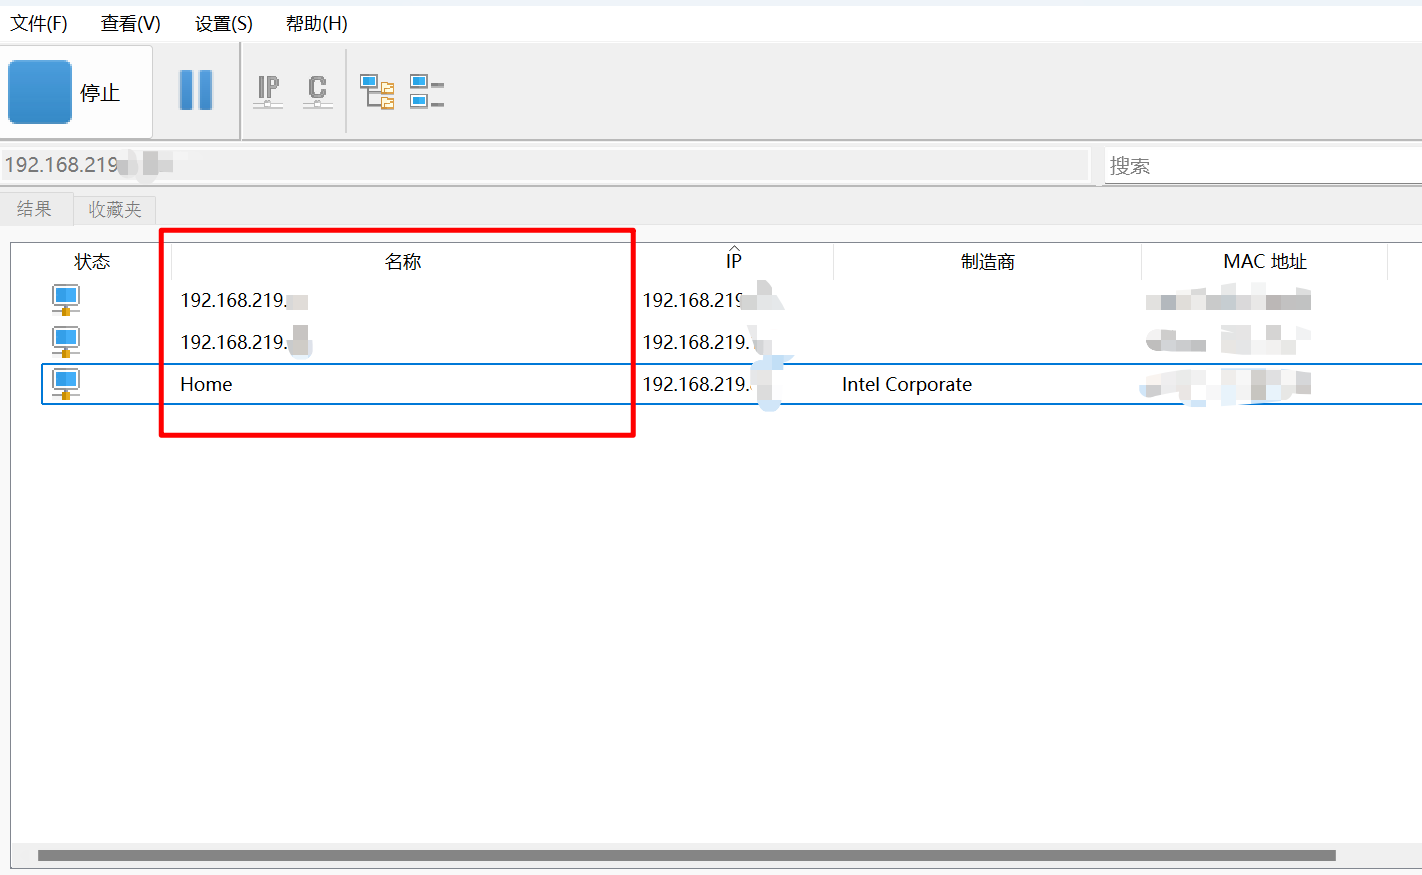Click the horizontal scrollbar at the bottom

686,856
